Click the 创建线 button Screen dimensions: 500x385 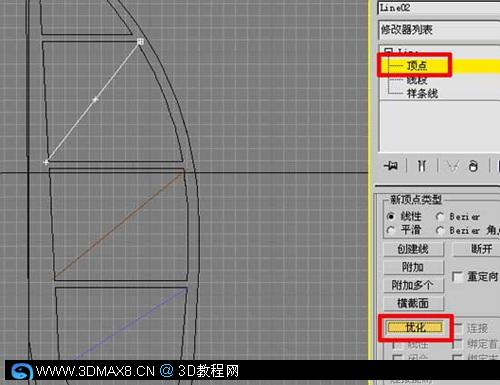tap(413, 249)
